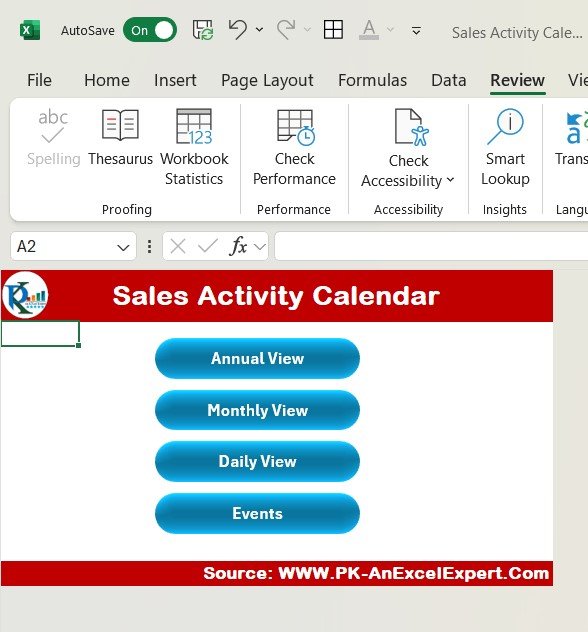Switch to the Formulas tab
Viewport: 588px width, 632px height.
372,80
